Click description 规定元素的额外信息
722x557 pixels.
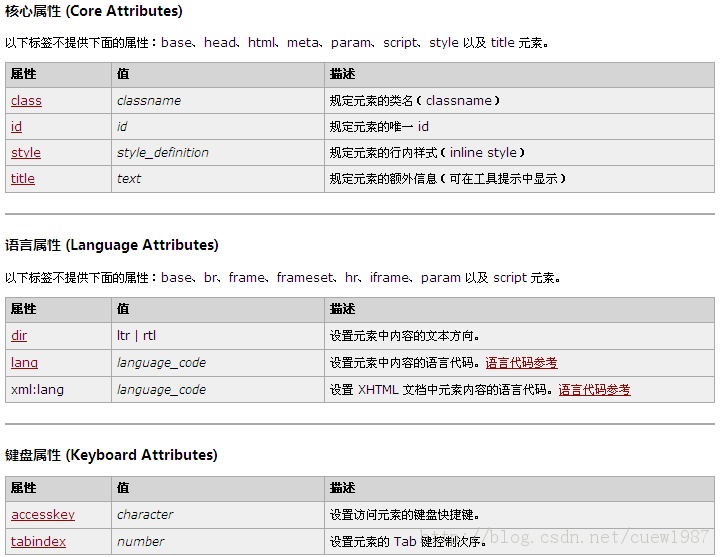[448, 179]
